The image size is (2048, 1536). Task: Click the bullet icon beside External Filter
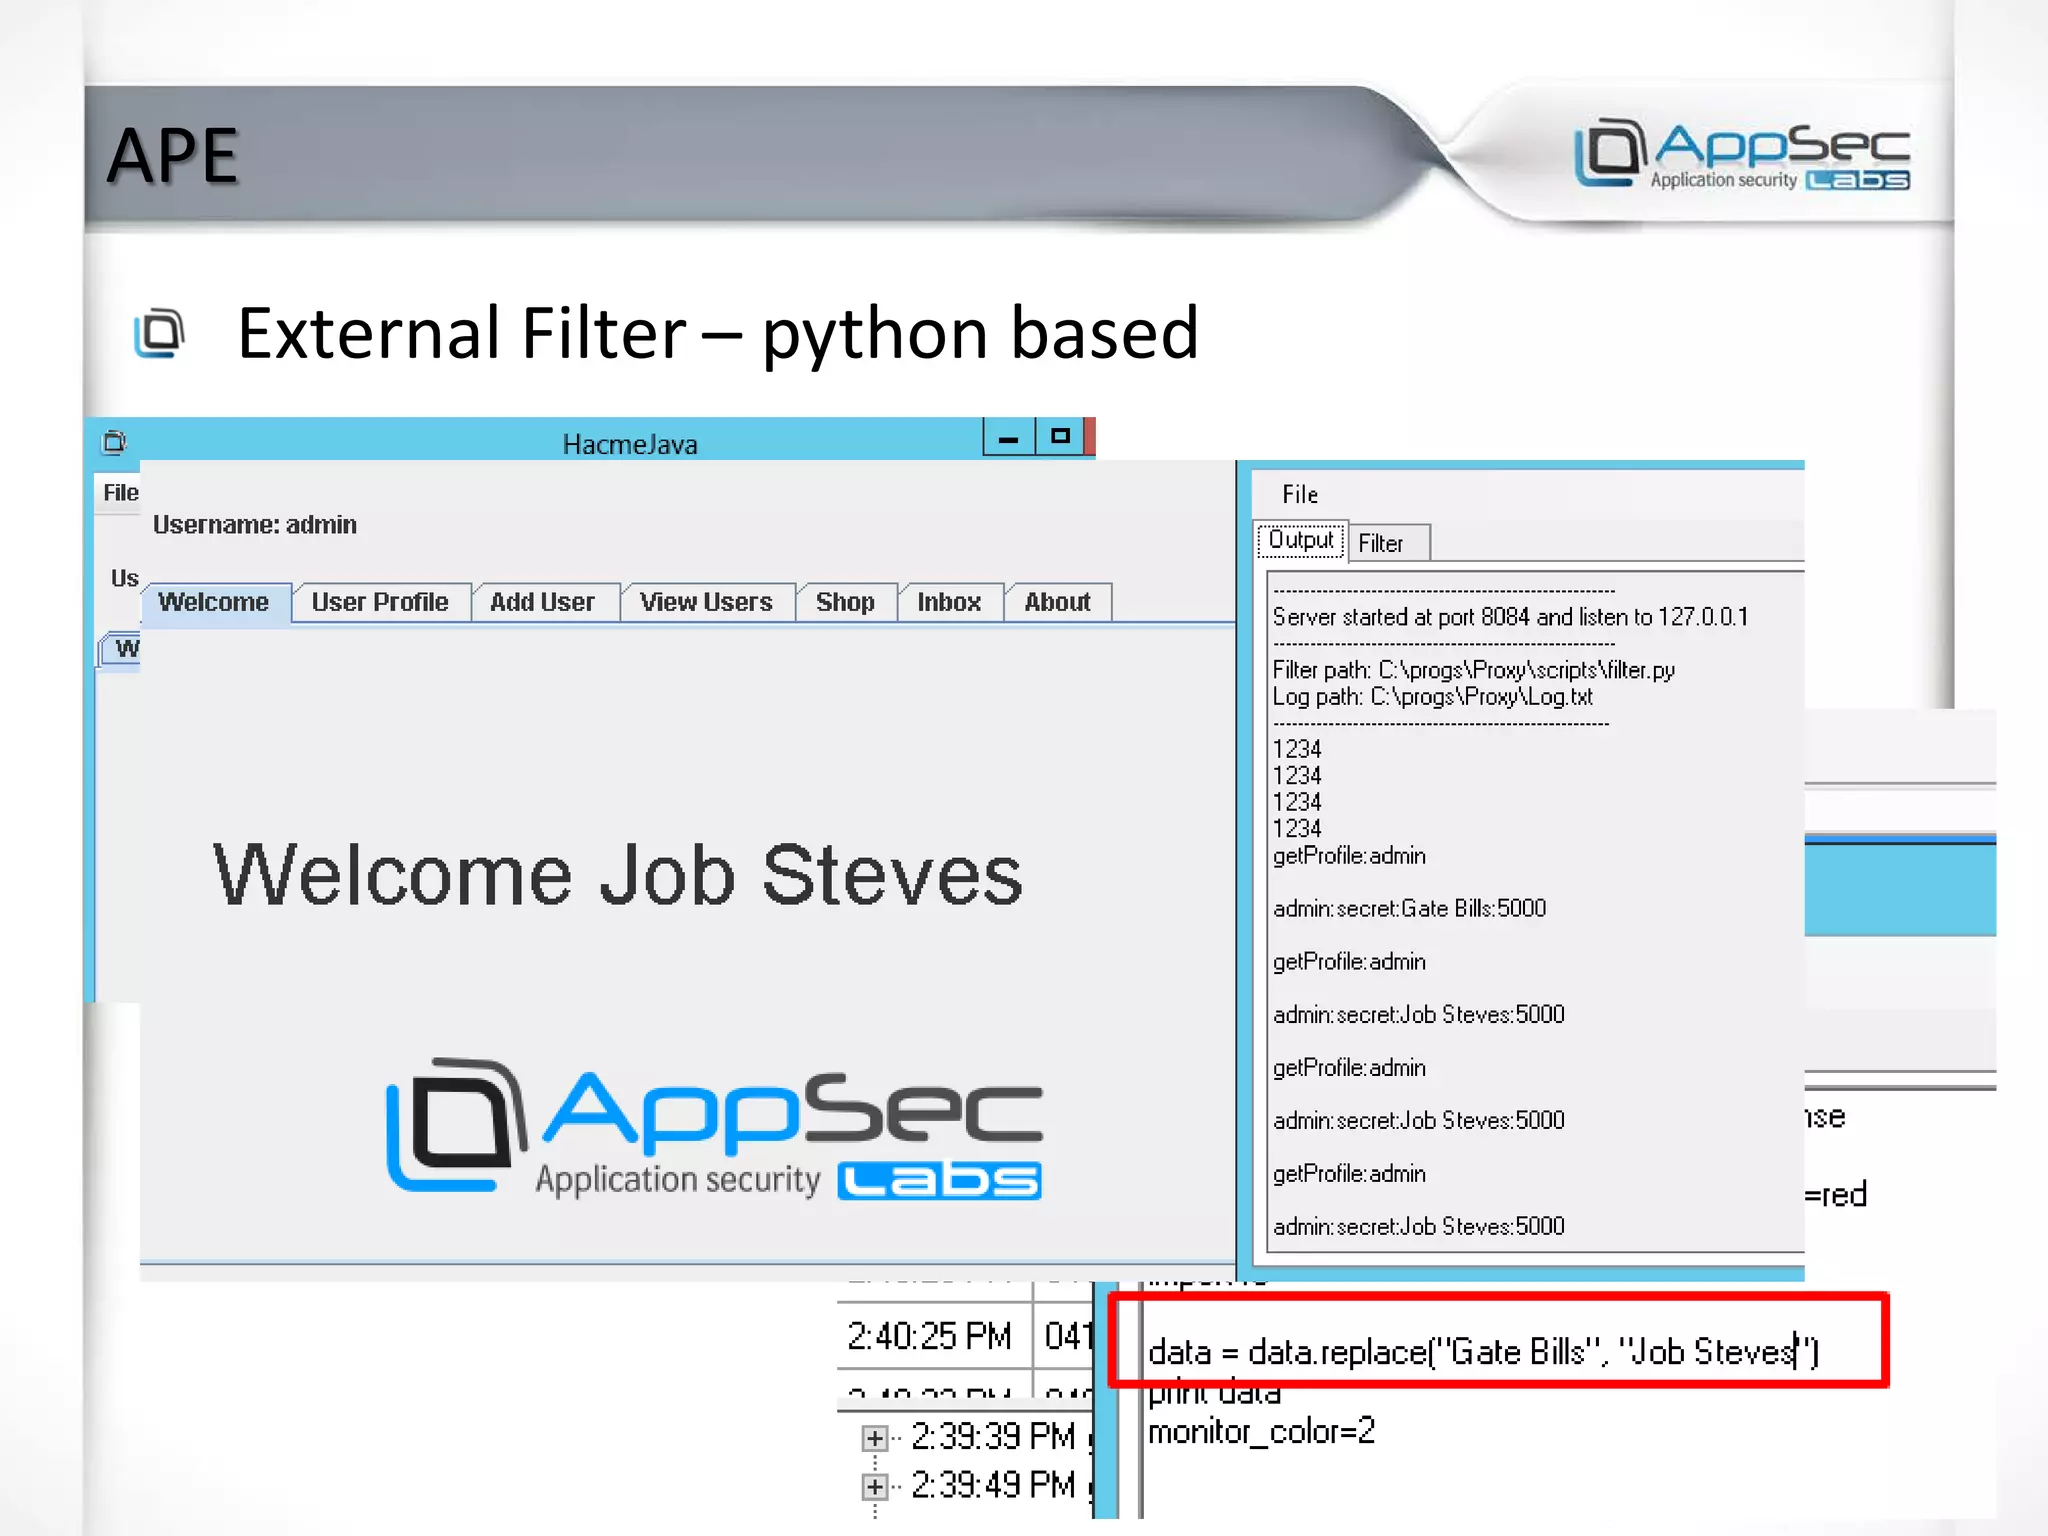160,333
